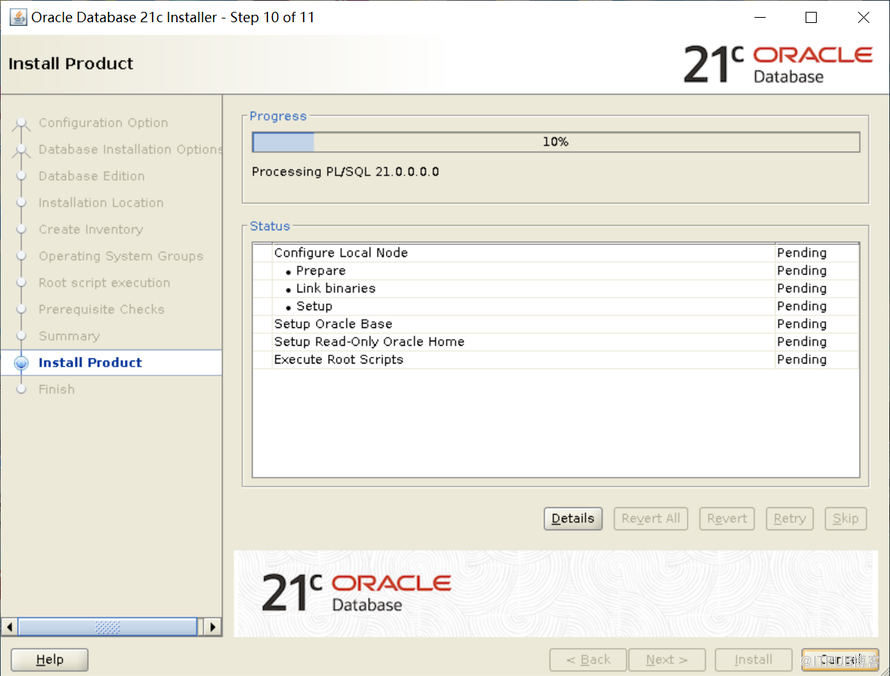This screenshot has width=890, height=676.
Task: Click the 10% installation progress bar
Action: pyautogui.click(x=556, y=142)
